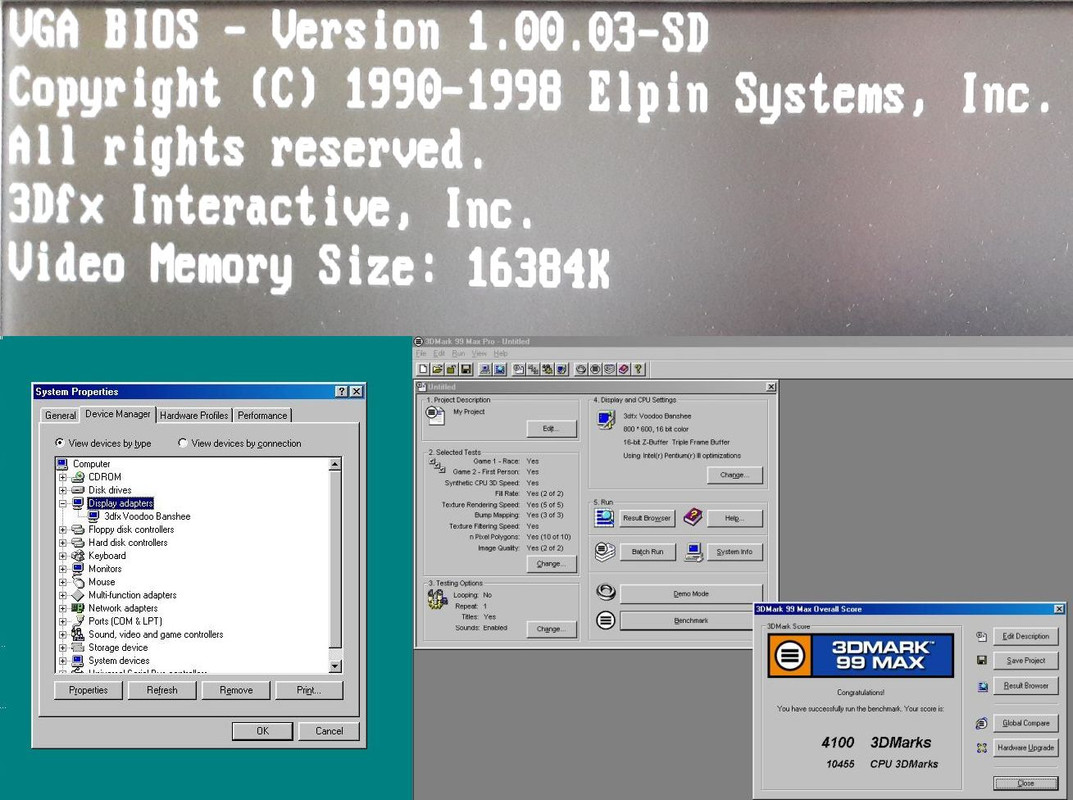The width and height of the screenshot is (1073, 800).
Task: Click the New project toolbar icon in 3DMark
Action: 423,370
